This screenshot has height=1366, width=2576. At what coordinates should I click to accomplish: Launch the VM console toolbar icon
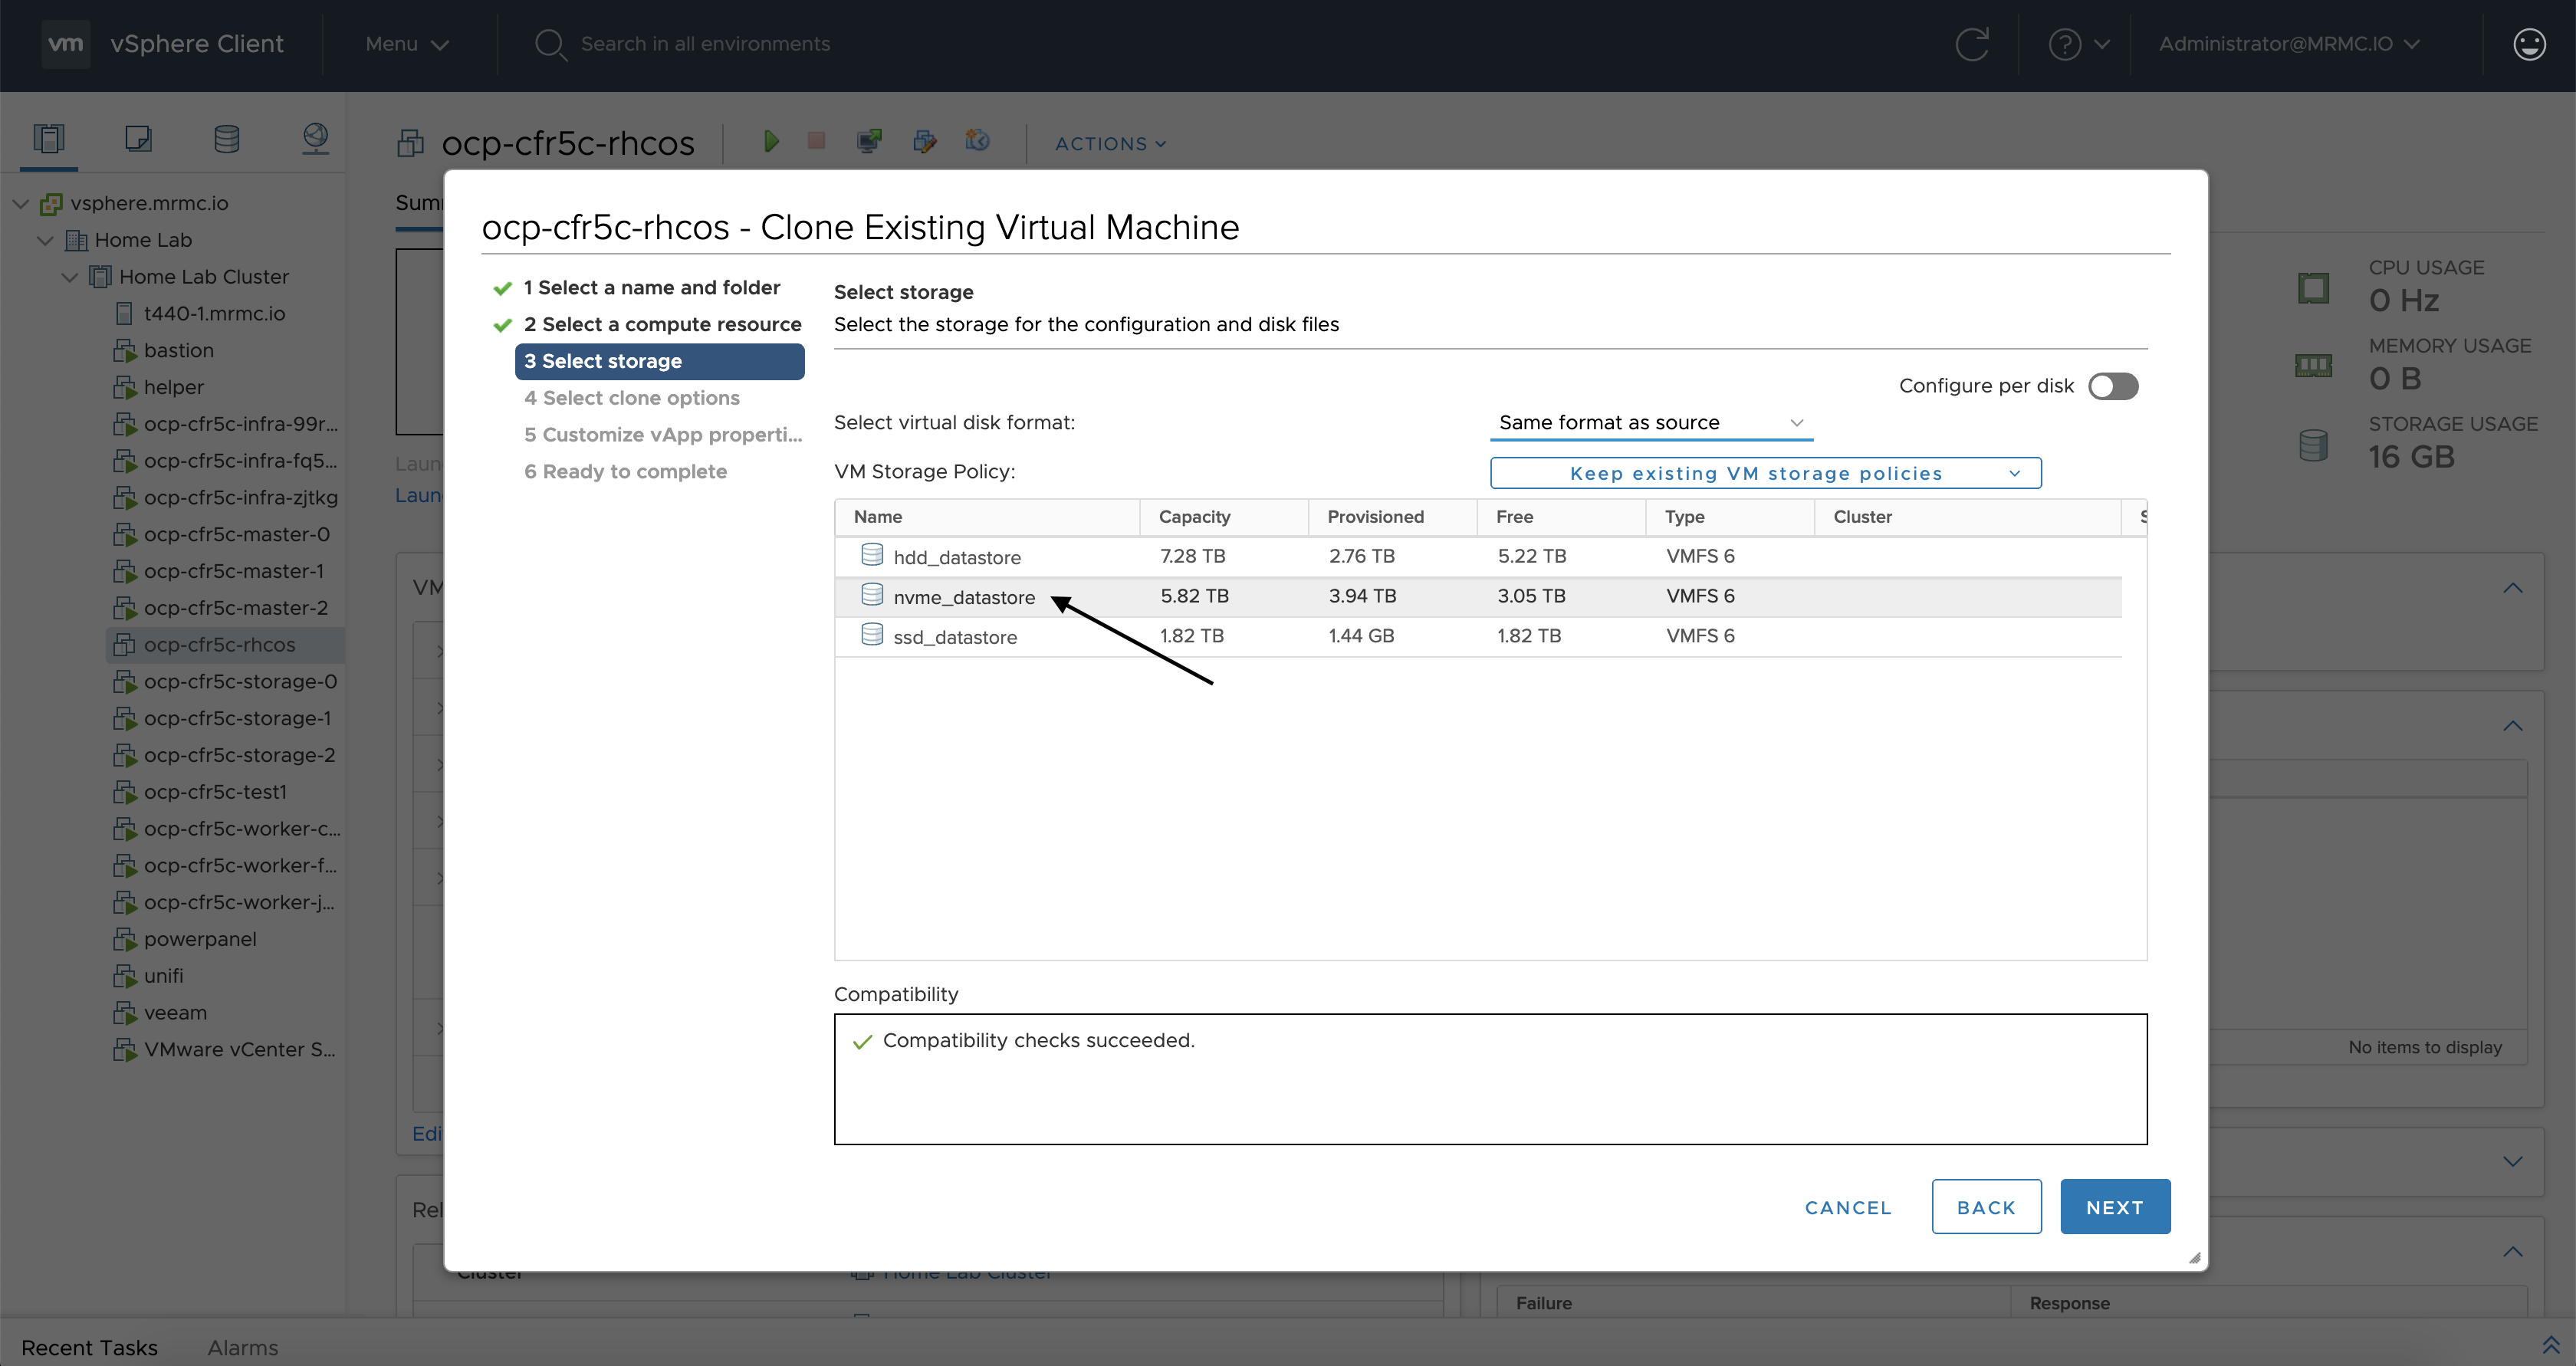point(869,142)
